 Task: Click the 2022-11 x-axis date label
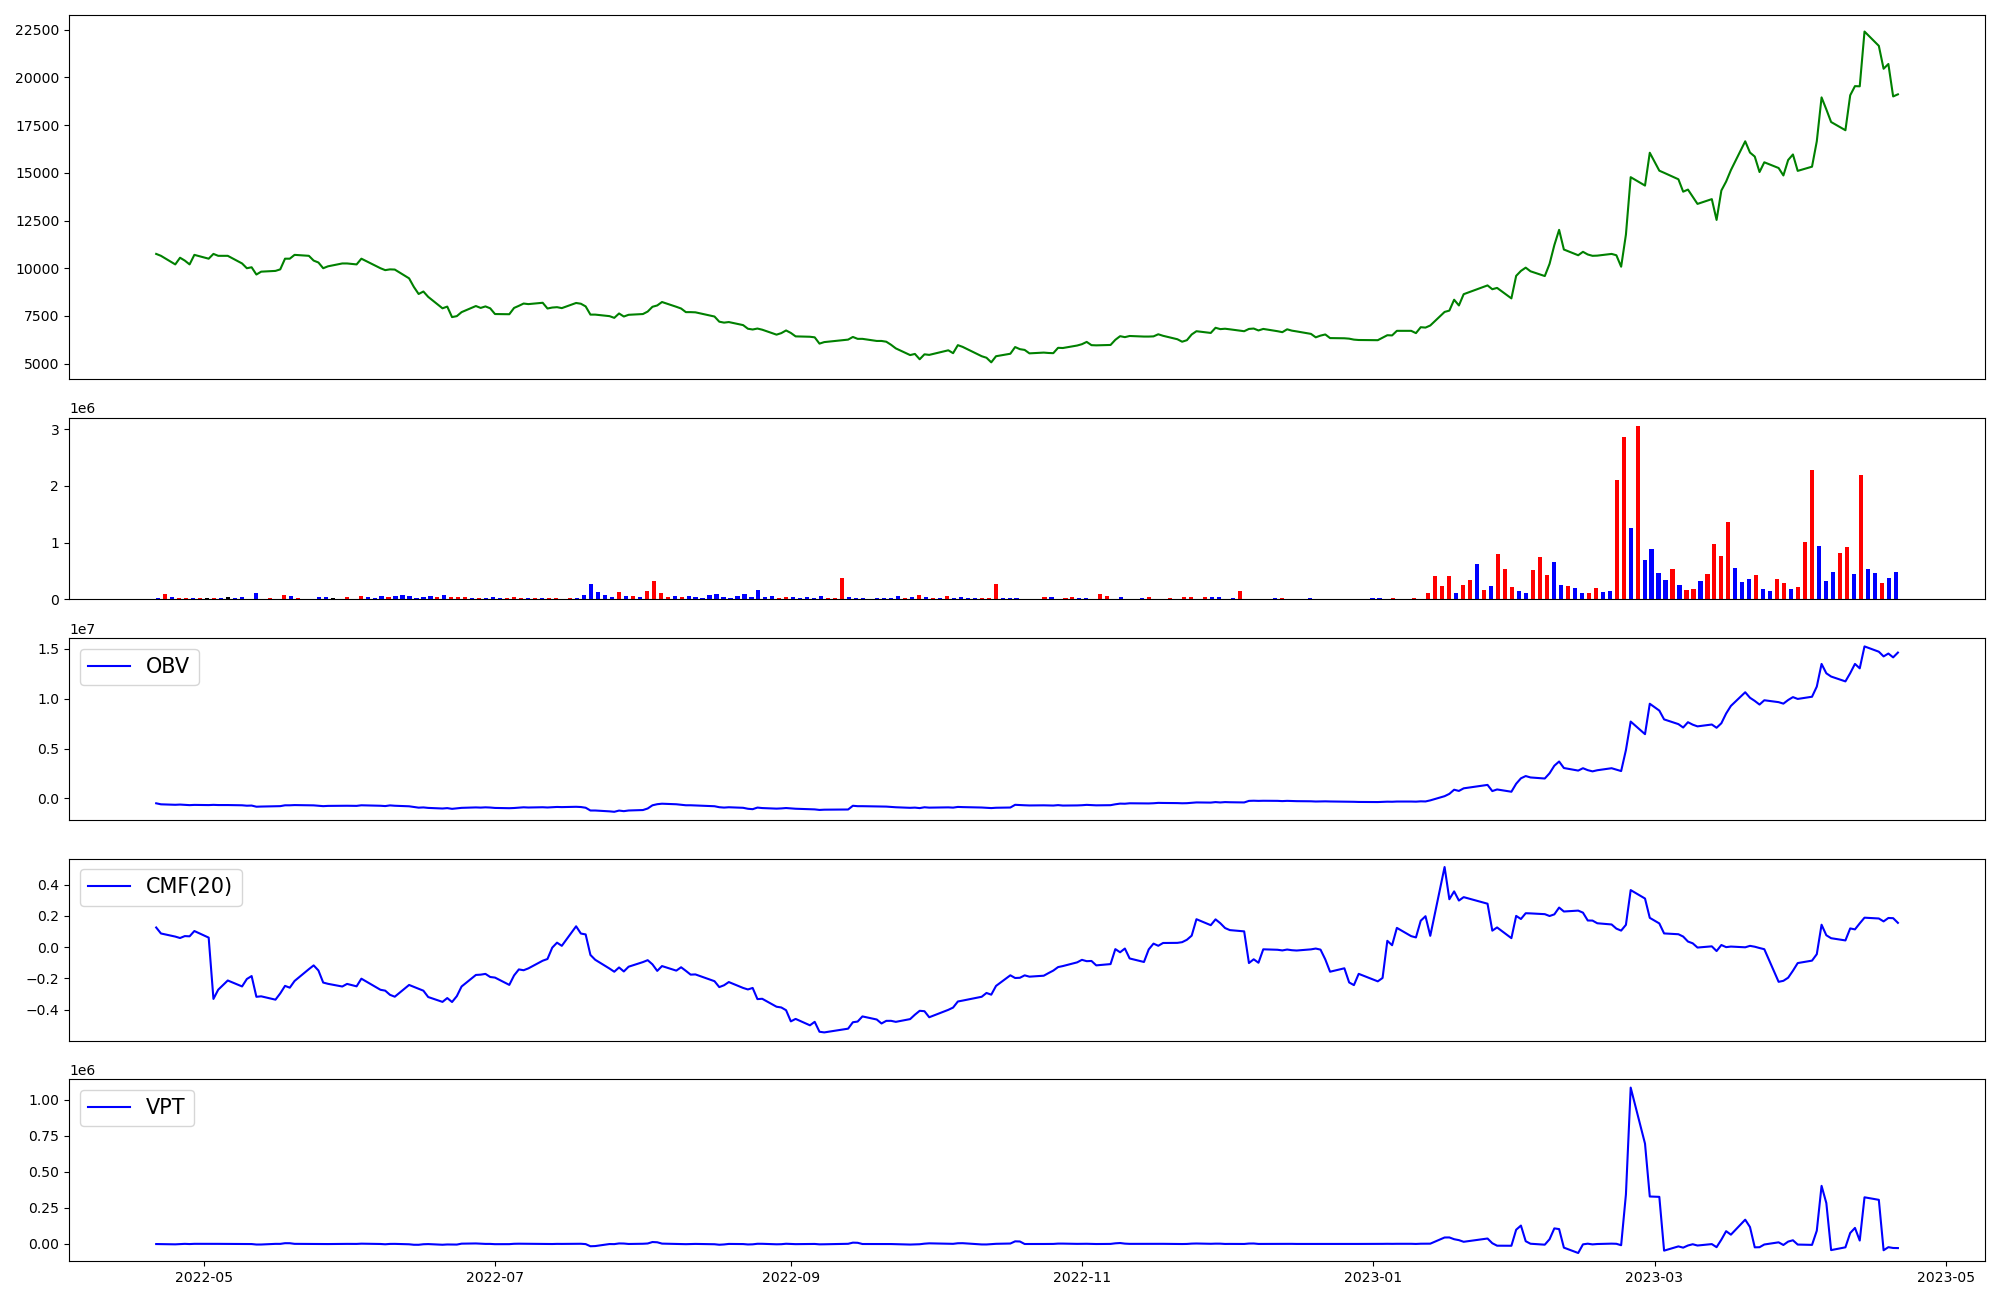[1082, 1277]
